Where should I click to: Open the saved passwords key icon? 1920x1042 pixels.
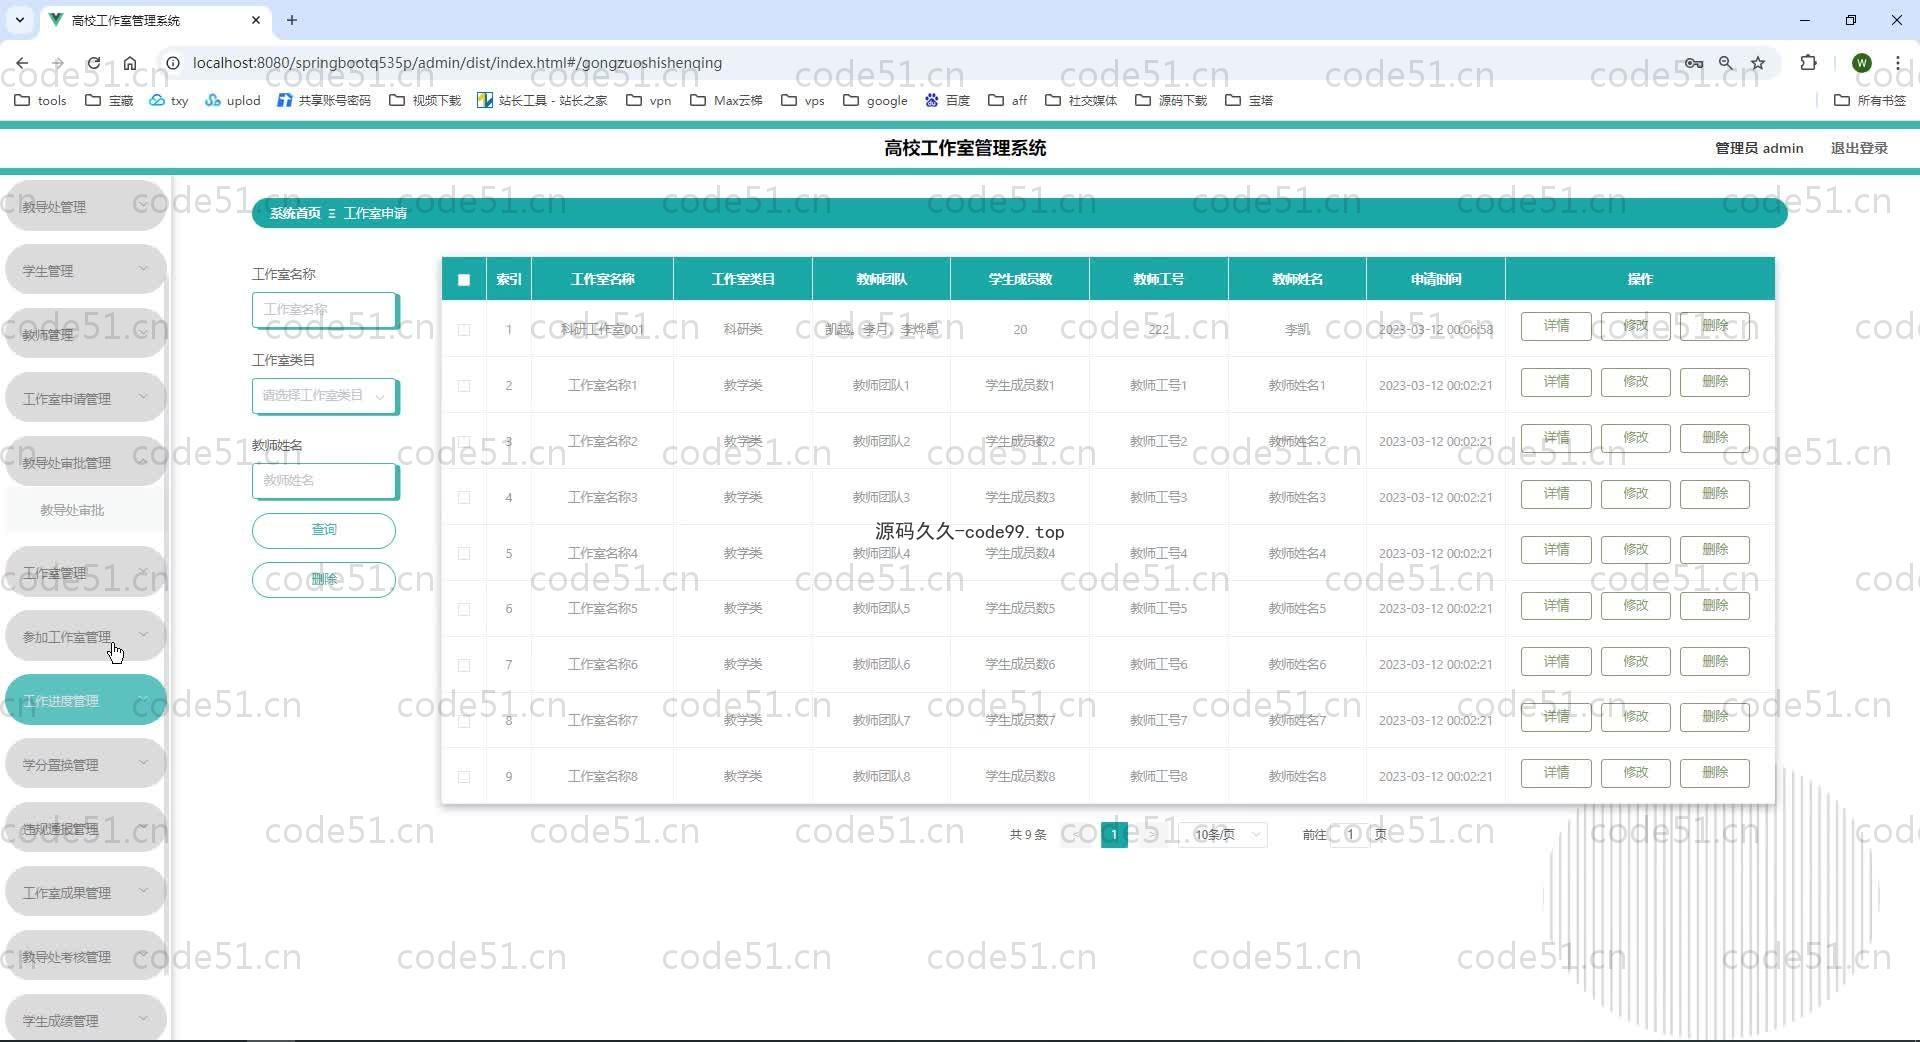1693,63
